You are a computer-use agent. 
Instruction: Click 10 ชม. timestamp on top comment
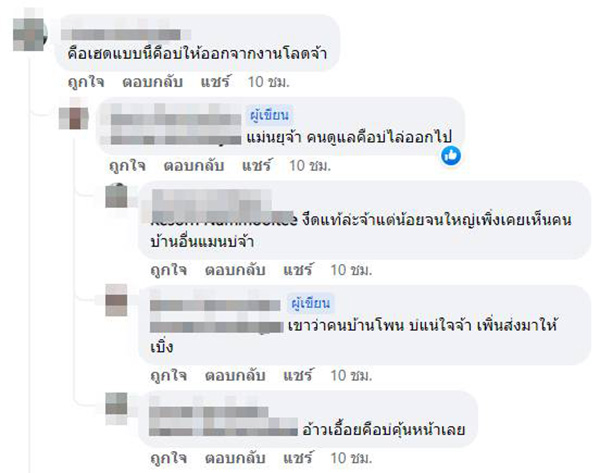(x=269, y=82)
